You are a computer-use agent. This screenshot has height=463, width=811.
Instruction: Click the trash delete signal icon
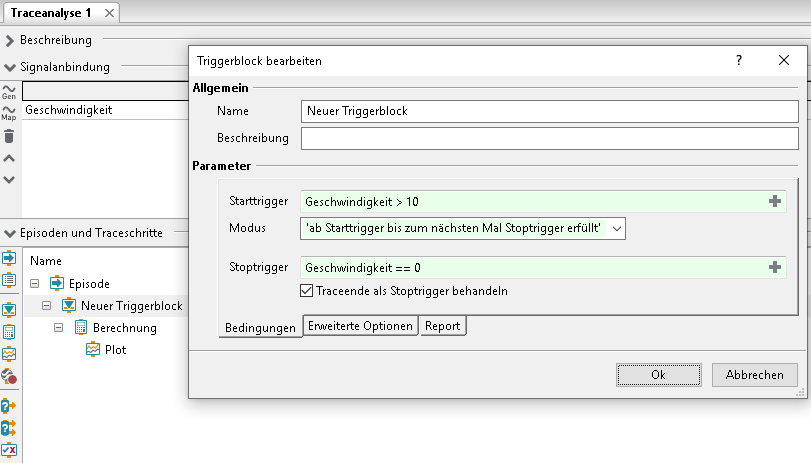(9, 137)
